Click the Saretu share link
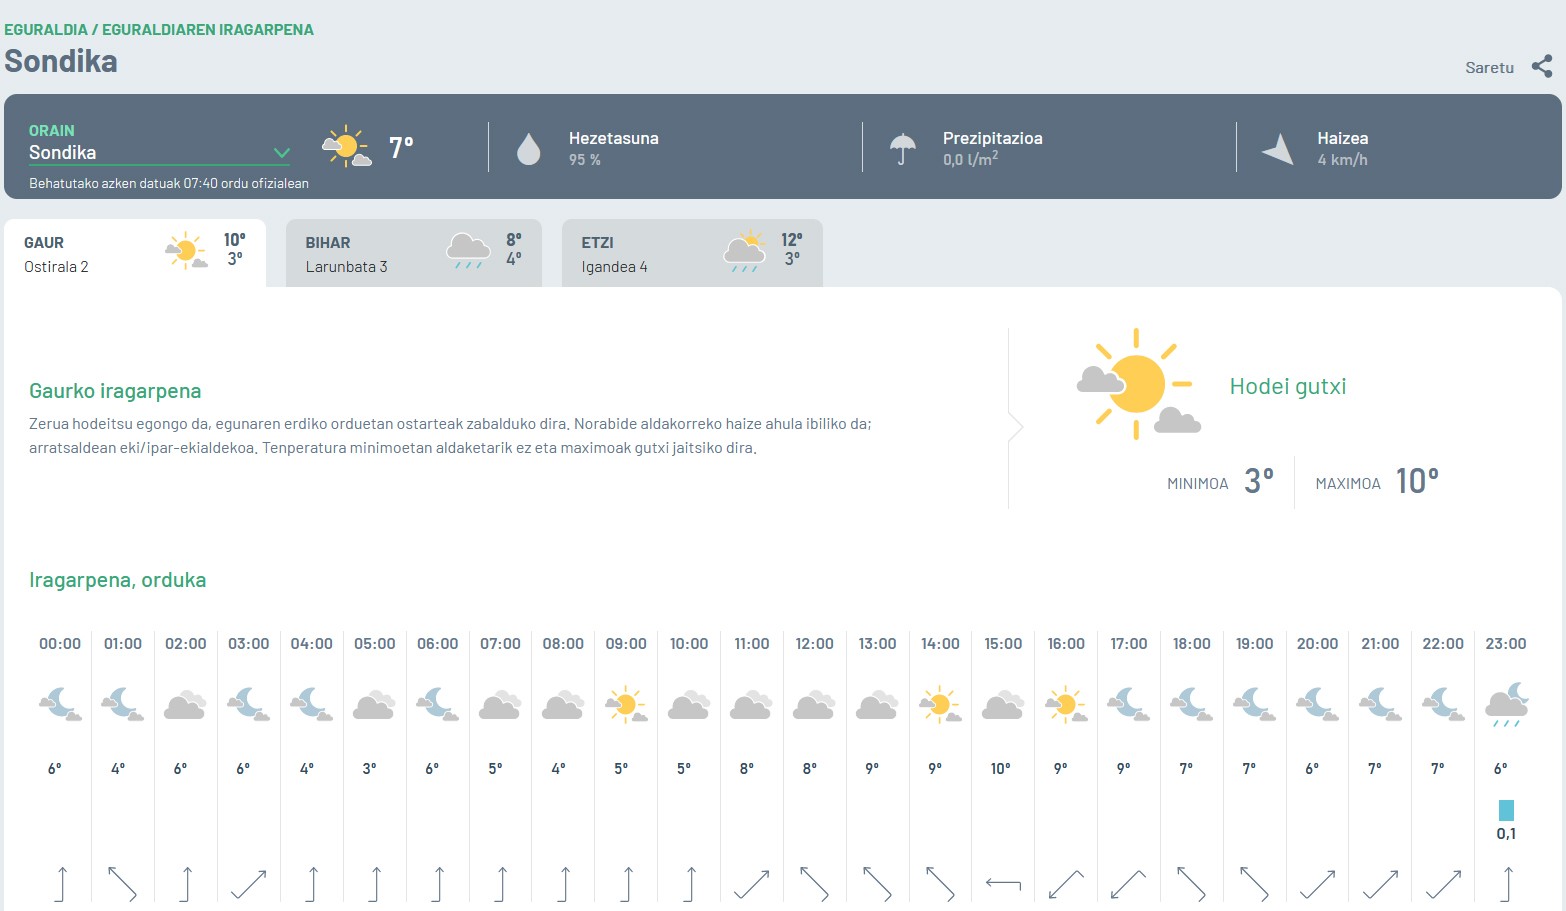This screenshot has height=911, width=1566. click(1489, 68)
